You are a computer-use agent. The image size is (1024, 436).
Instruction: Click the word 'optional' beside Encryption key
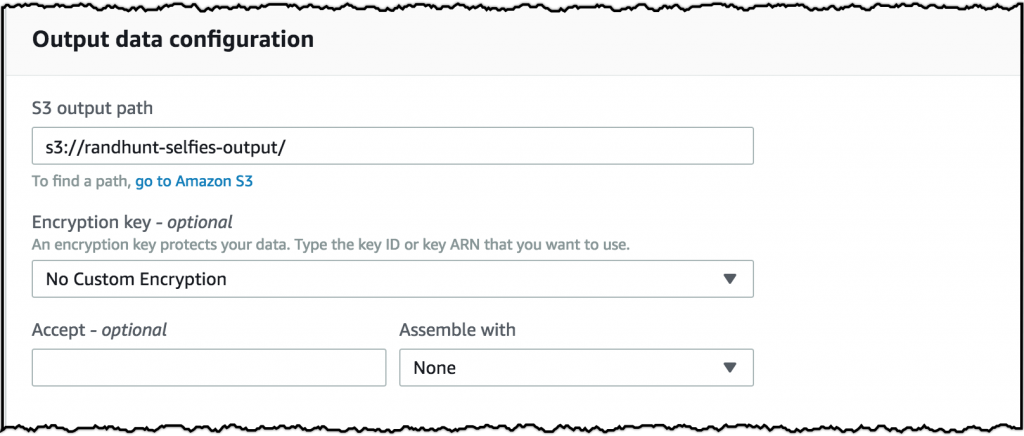200,222
